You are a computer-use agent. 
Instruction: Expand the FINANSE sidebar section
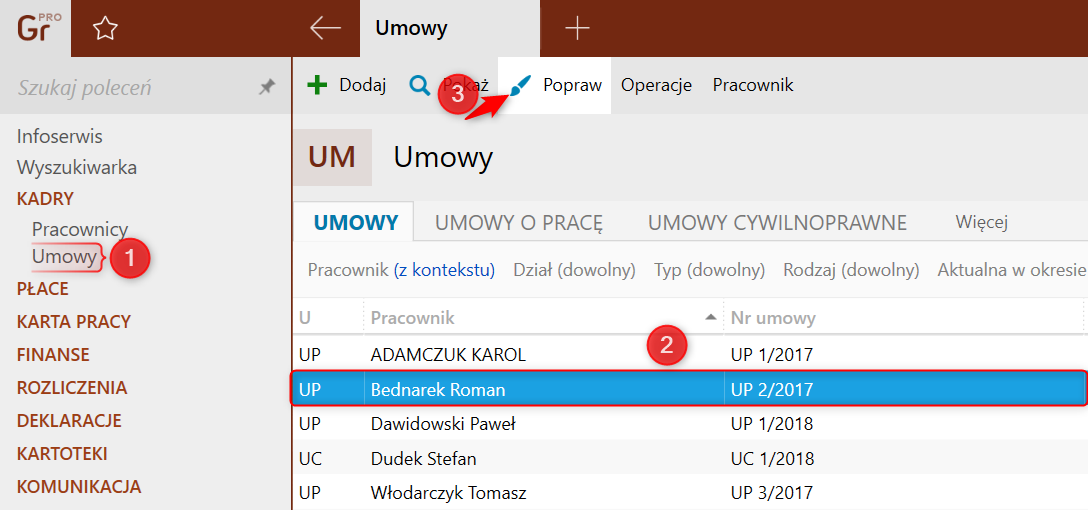tap(53, 355)
